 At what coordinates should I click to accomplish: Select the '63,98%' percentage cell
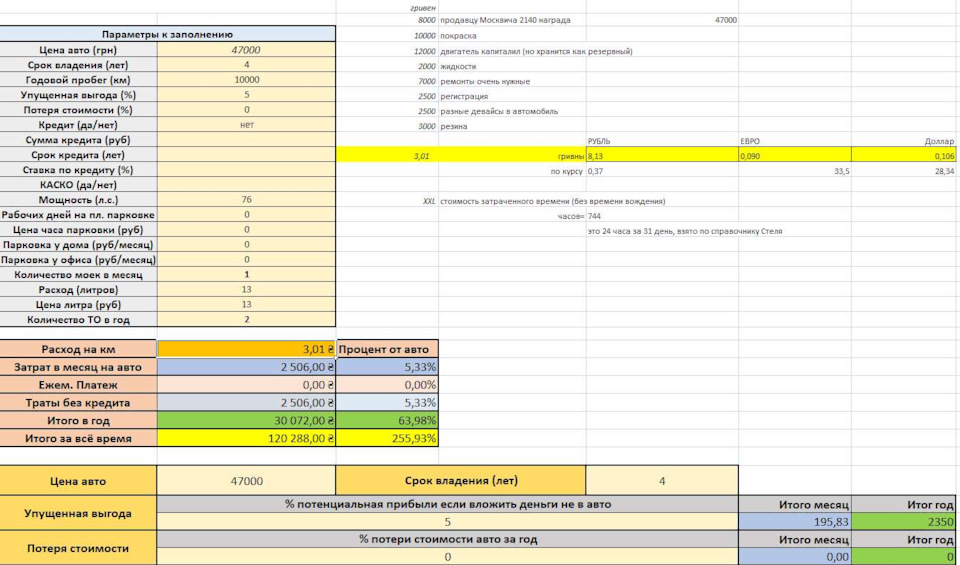click(x=387, y=421)
